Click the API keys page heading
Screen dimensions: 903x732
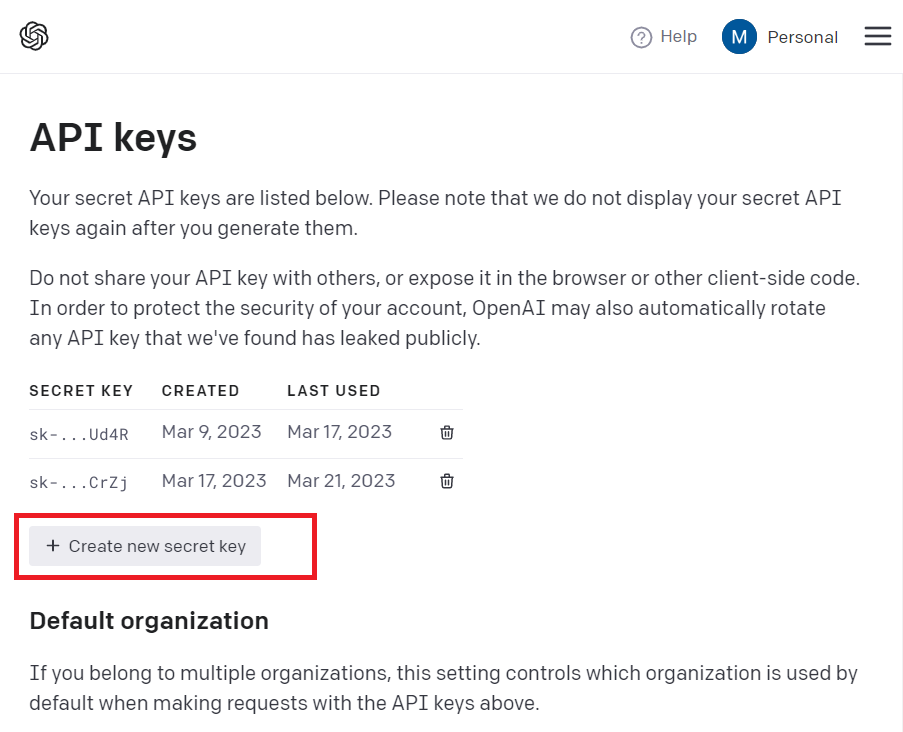113,138
